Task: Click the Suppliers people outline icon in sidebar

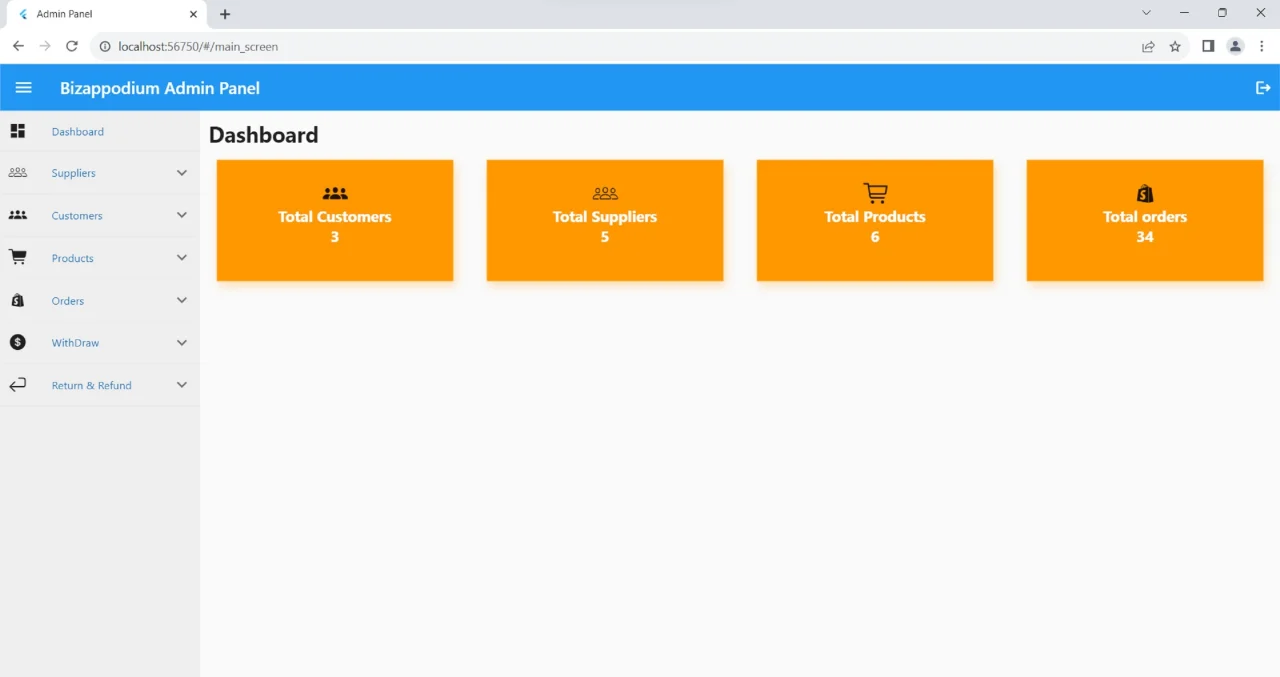Action: pyautogui.click(x=18, y=173)
